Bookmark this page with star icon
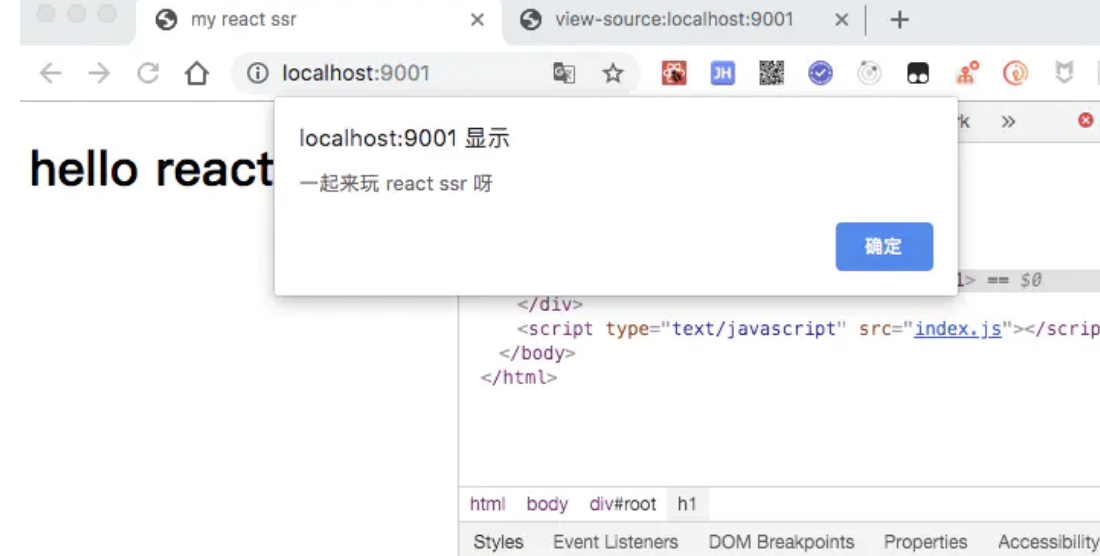1100x556 pixels. 612,74
